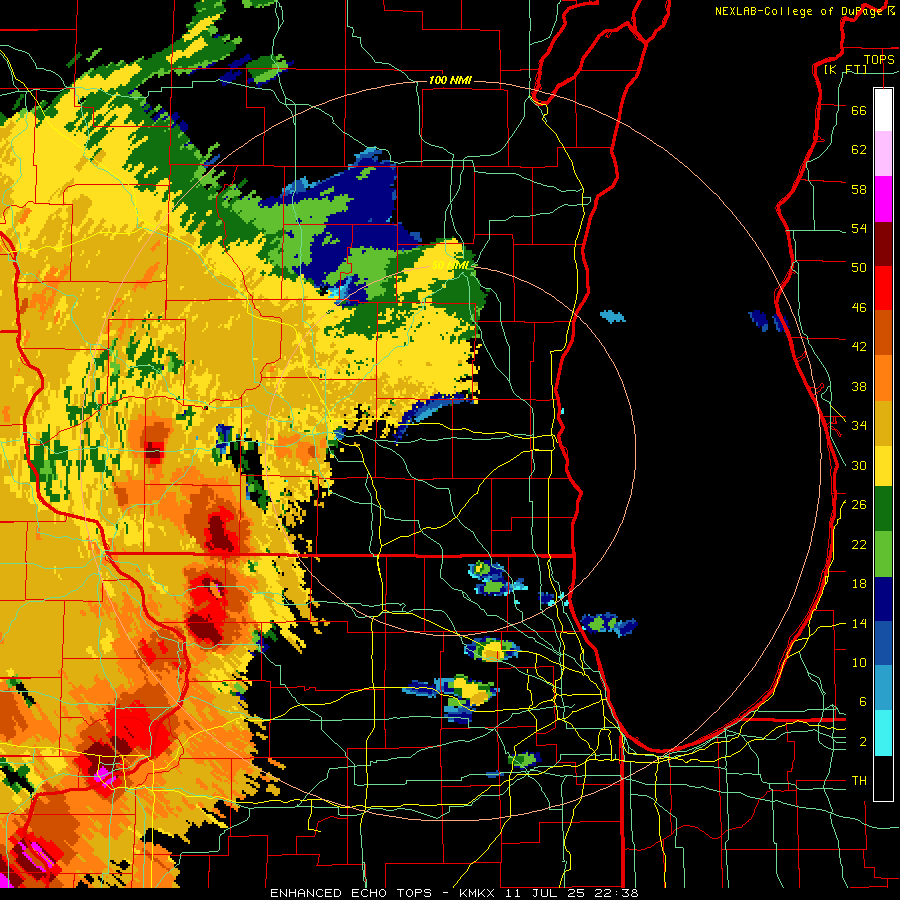Image resolution: width=900 pixels, height=900 pixels.
Task: Click the "46" legend label
Action: (859, 308)
